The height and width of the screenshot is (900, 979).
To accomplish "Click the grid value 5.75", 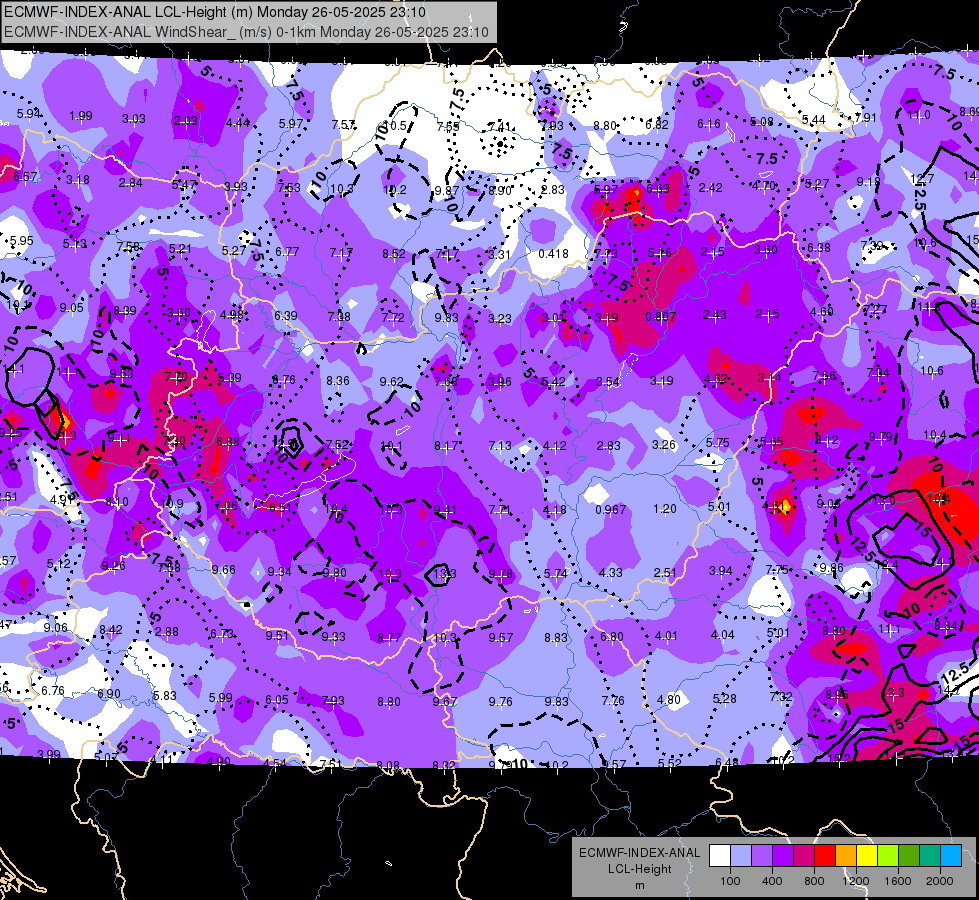I will pyautogui.click(x=717, y=442).
